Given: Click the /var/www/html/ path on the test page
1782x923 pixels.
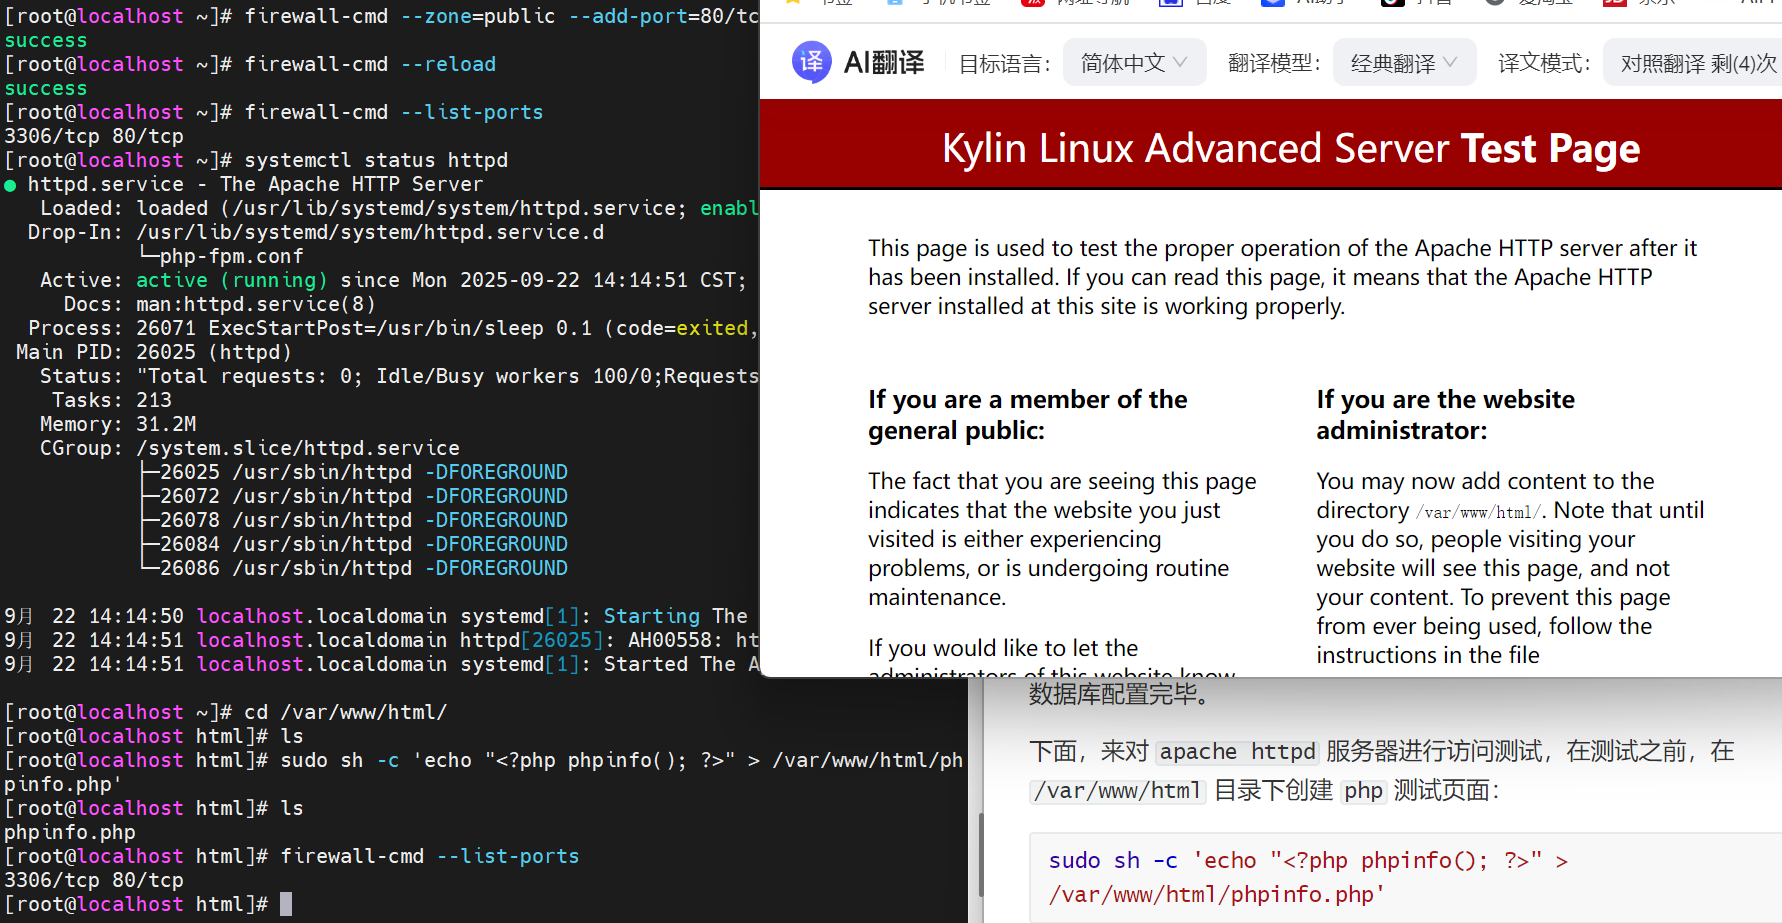Looking at the screenshot, I should pyautogui.click(x=1480, y=512).
